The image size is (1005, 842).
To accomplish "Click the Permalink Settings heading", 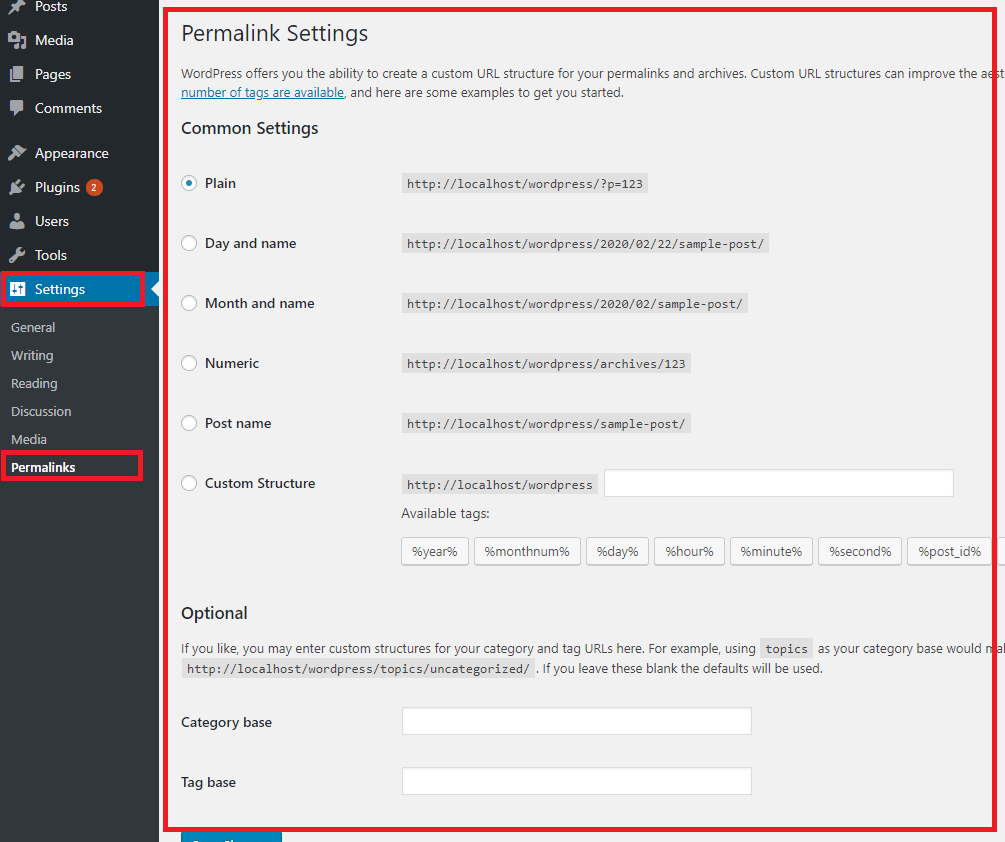I will tap(274, 33).
